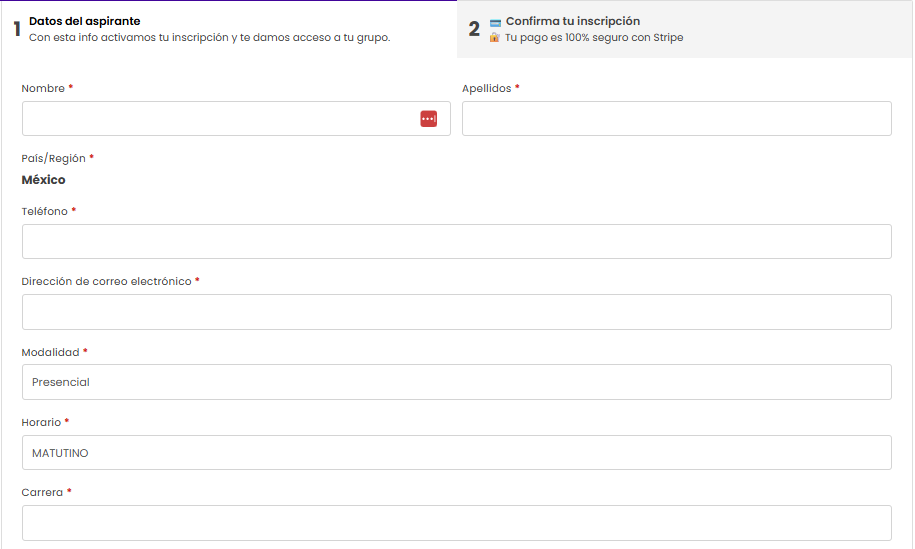Click the Apellidos field label
The width and height of the screenshot is (915, 549).
[x=487, y=89]
